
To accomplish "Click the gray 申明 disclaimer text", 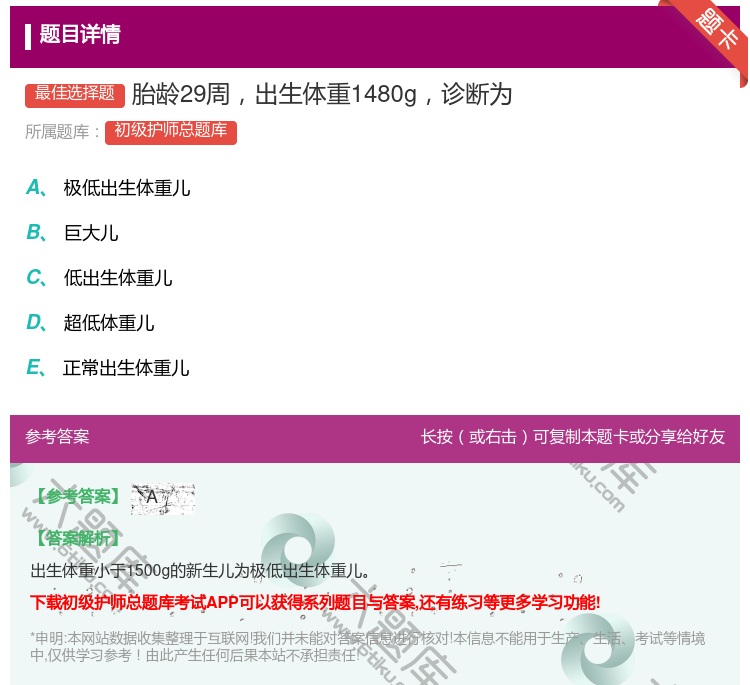I will point(367,646).
